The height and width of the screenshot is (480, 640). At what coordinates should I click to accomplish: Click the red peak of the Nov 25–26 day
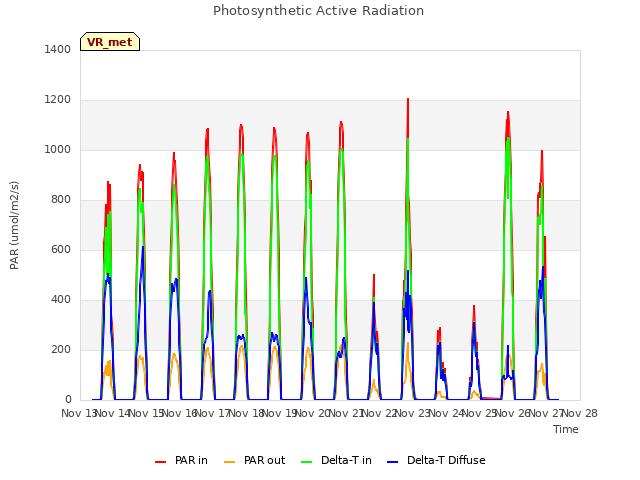pos(508,112)
